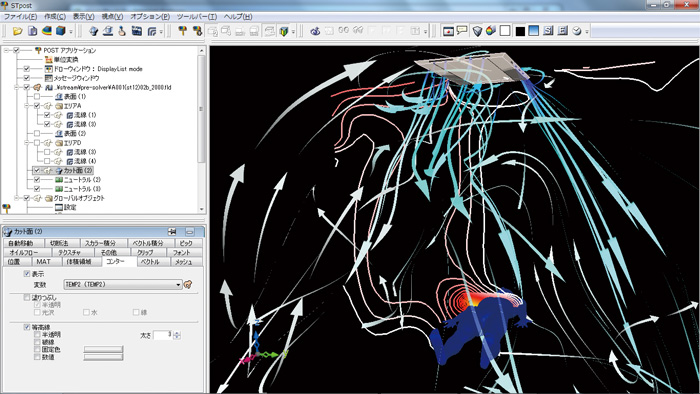Click the paintbrush with arrow toolbar icon
This screenshot has height=394, width=700.
197,31
